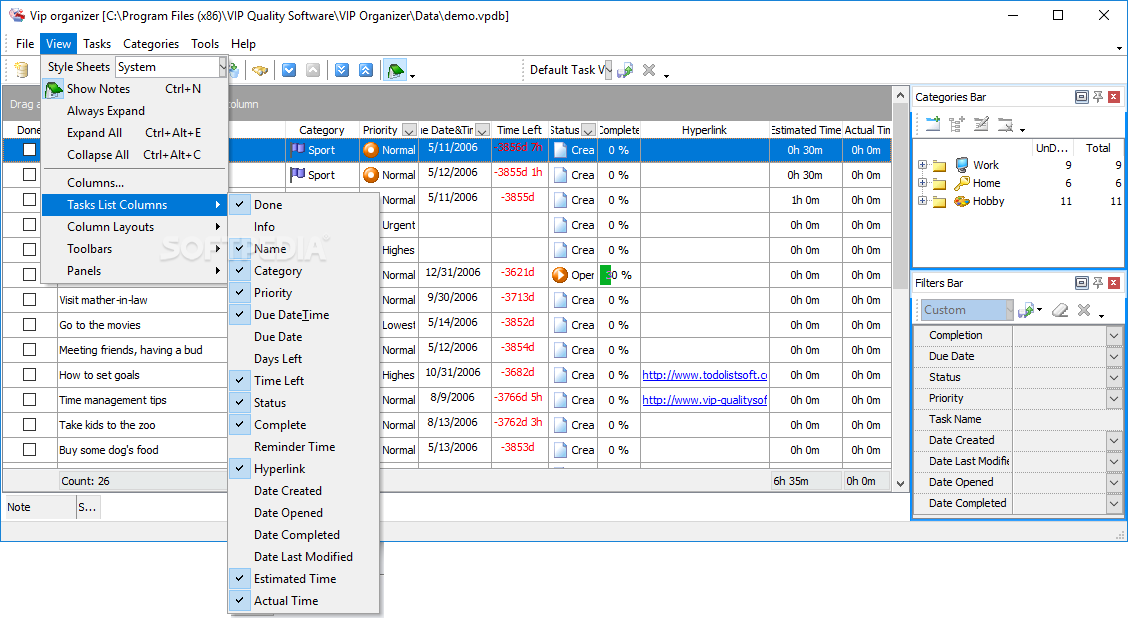Click the task list scroll down arrow
The width and height of the screenshot is (1128, 618).
coord(900,483)
